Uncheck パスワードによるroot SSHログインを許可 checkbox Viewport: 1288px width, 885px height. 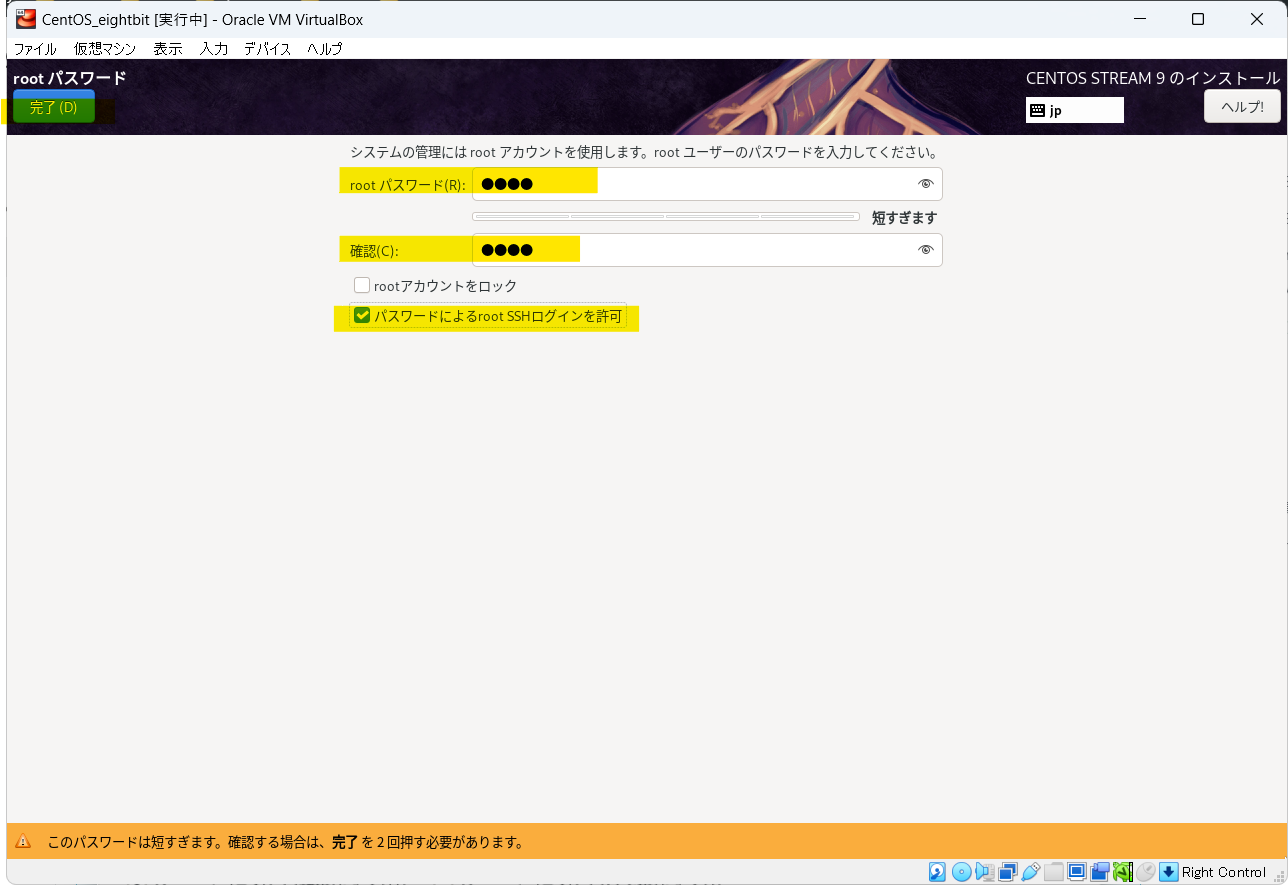click(x=362, y=316)
